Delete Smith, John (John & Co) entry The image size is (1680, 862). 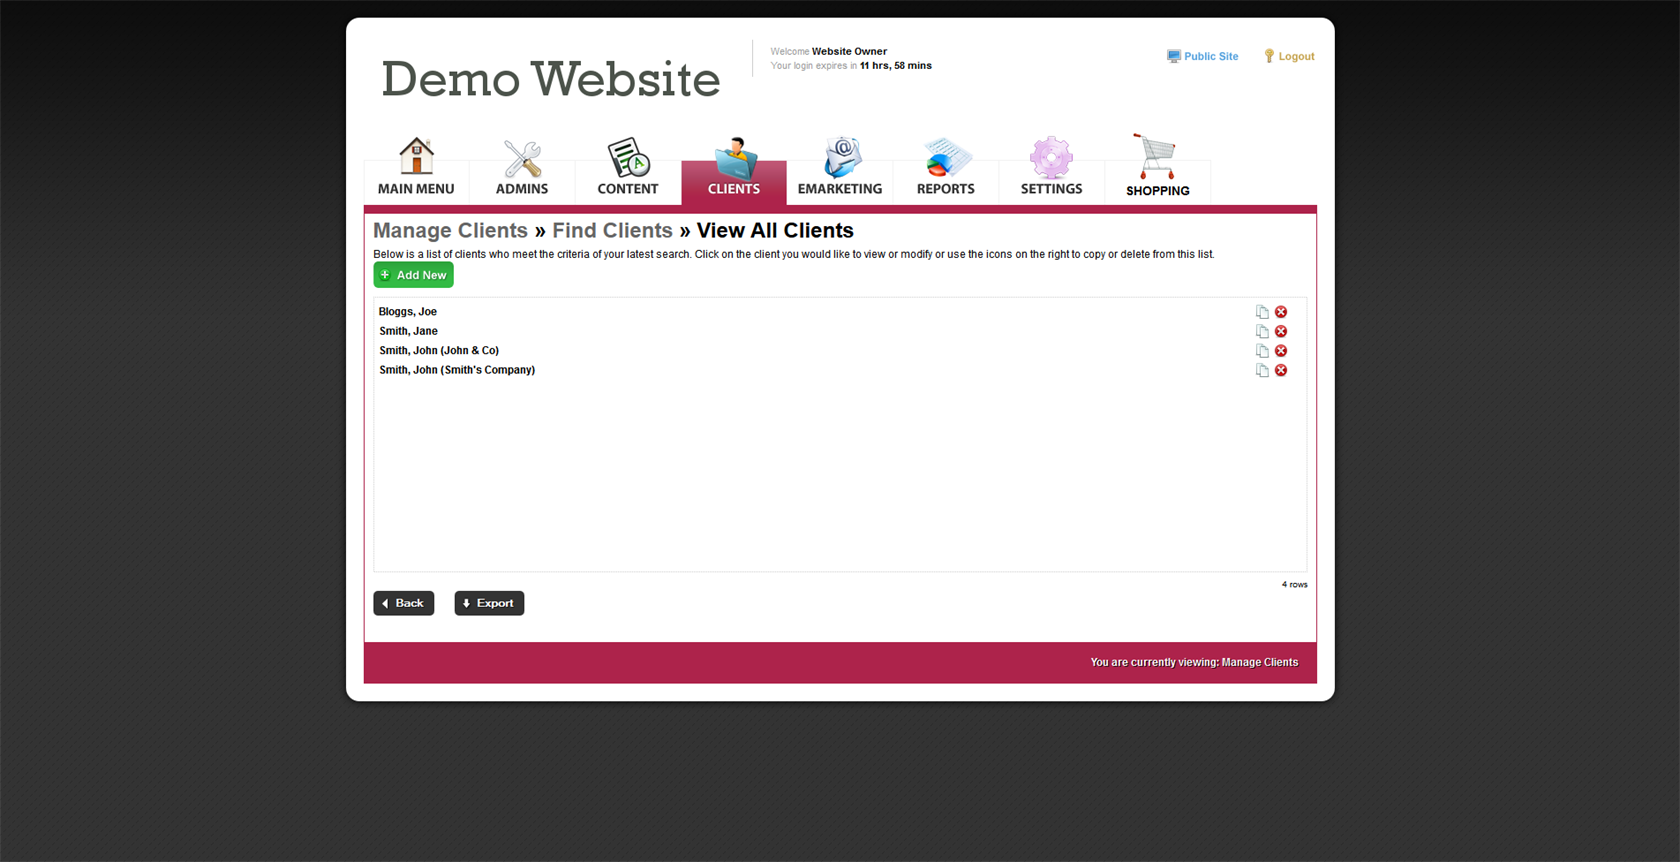[1281, 351]
